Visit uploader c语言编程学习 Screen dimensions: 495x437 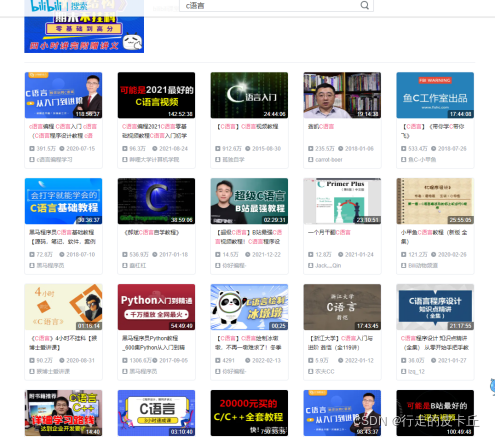coord(54,160)
